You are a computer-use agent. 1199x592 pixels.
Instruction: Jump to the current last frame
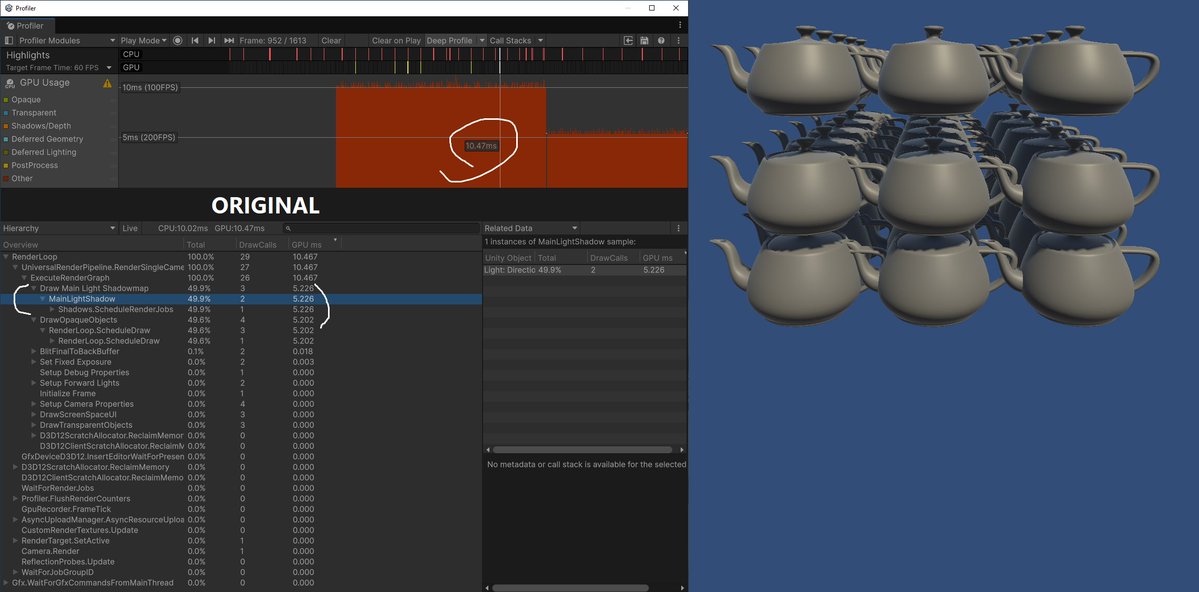229,41
